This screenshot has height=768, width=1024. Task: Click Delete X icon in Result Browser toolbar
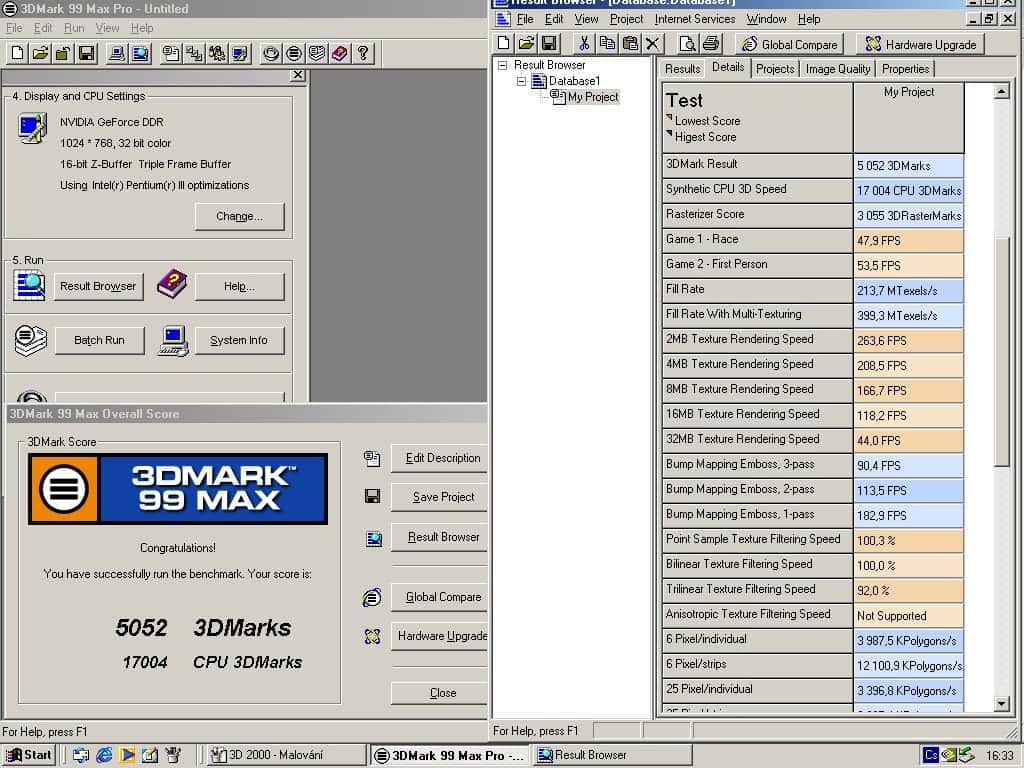[x=652, y=44]
